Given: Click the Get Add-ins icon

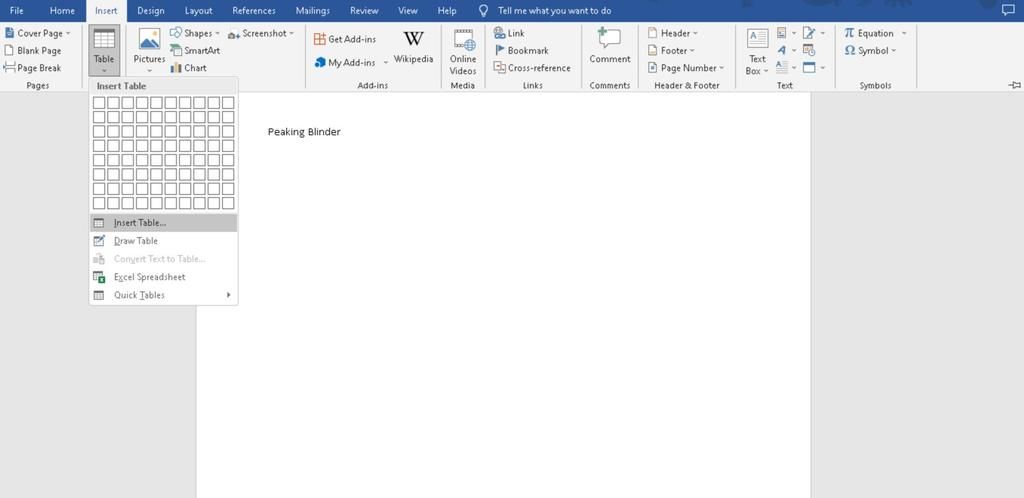Looking at the screenshot, I should [319, 39].
